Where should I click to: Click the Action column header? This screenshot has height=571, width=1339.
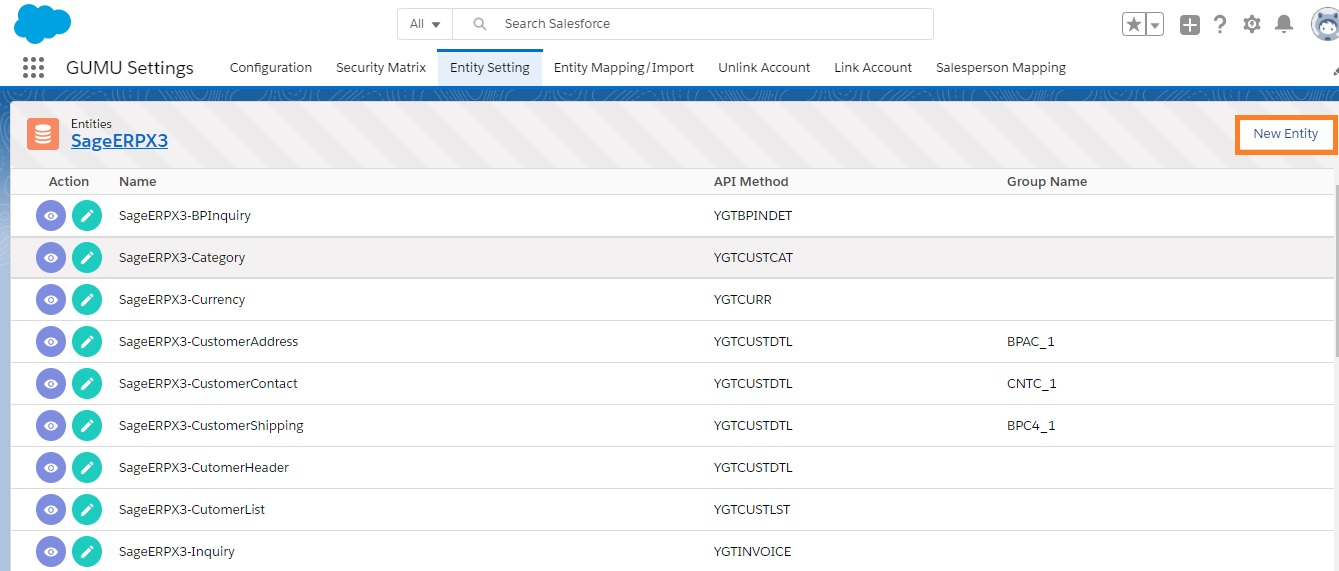coord(69,181)
